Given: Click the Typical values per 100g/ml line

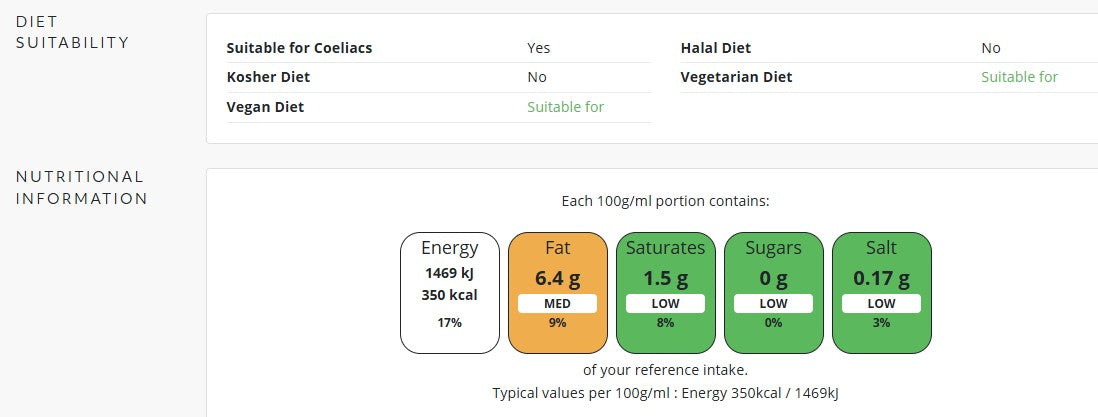Looking at the screenshot, I should click(x=665, y=392).
